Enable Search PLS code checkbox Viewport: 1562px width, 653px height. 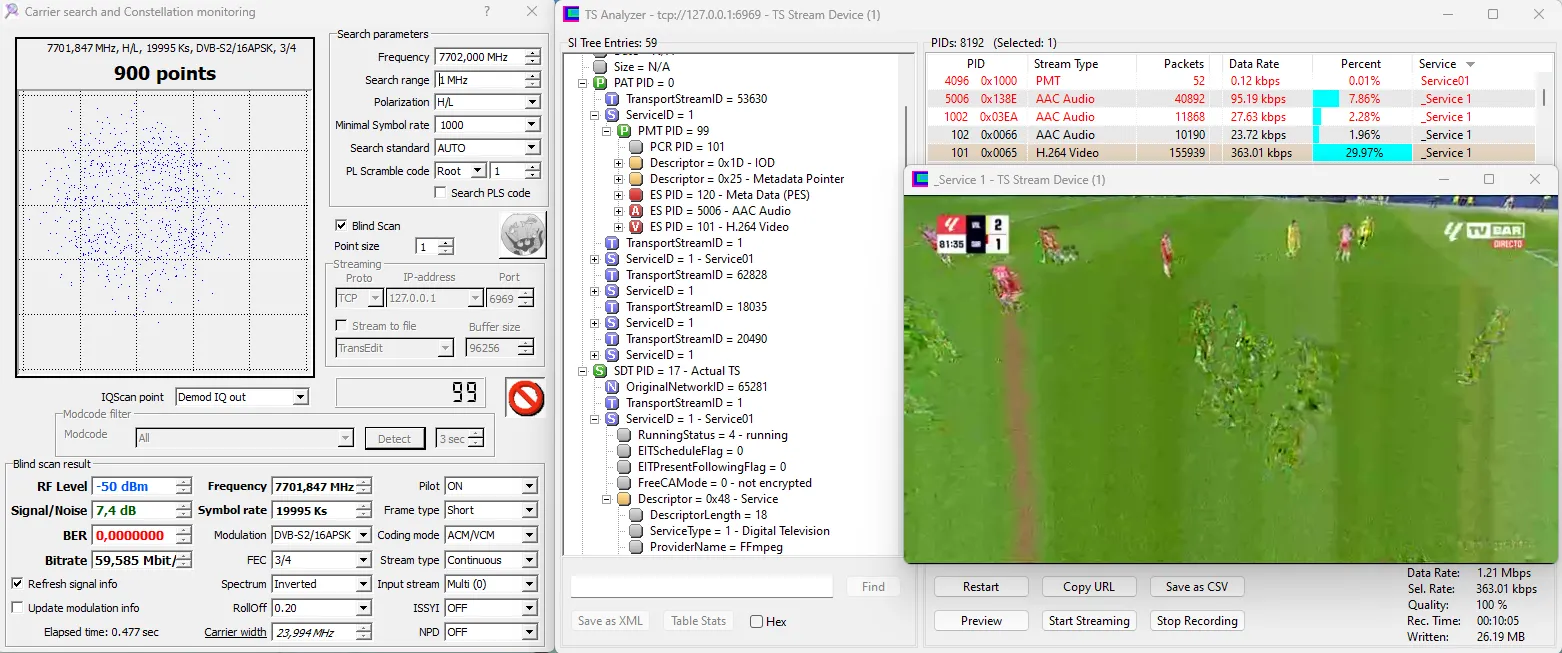click(x=440, y=193)
